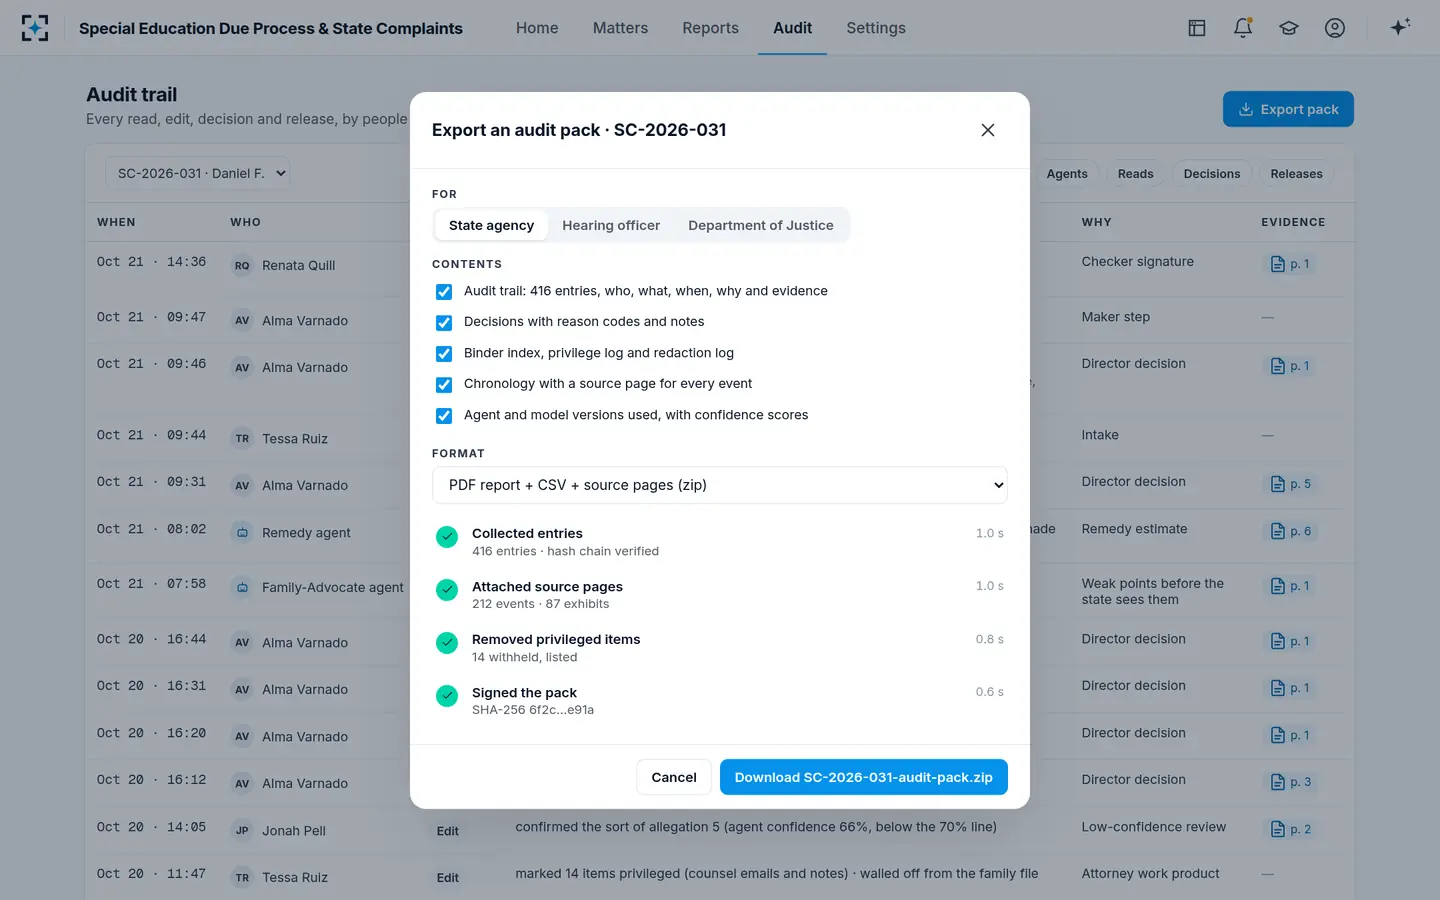Click the 'Signed the pack' step text

pyautogui.click(x=524, y=693)
